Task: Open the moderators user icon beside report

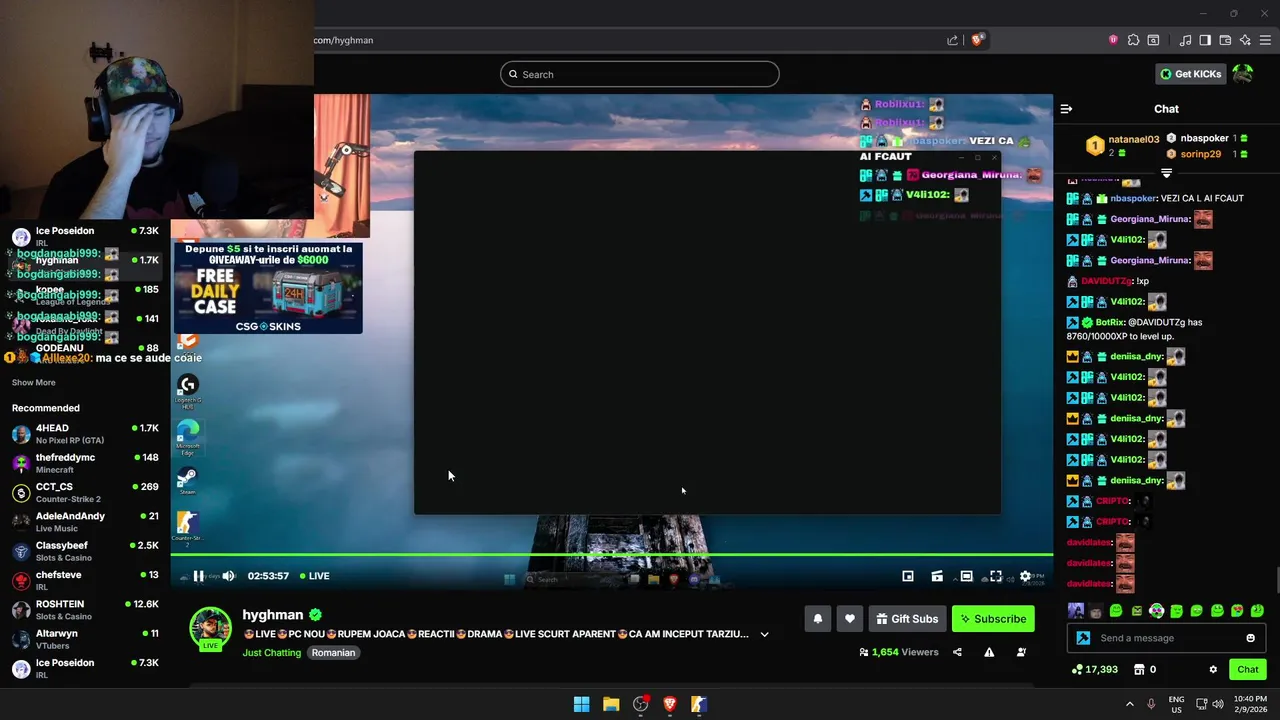Action: coord(1021,652)
